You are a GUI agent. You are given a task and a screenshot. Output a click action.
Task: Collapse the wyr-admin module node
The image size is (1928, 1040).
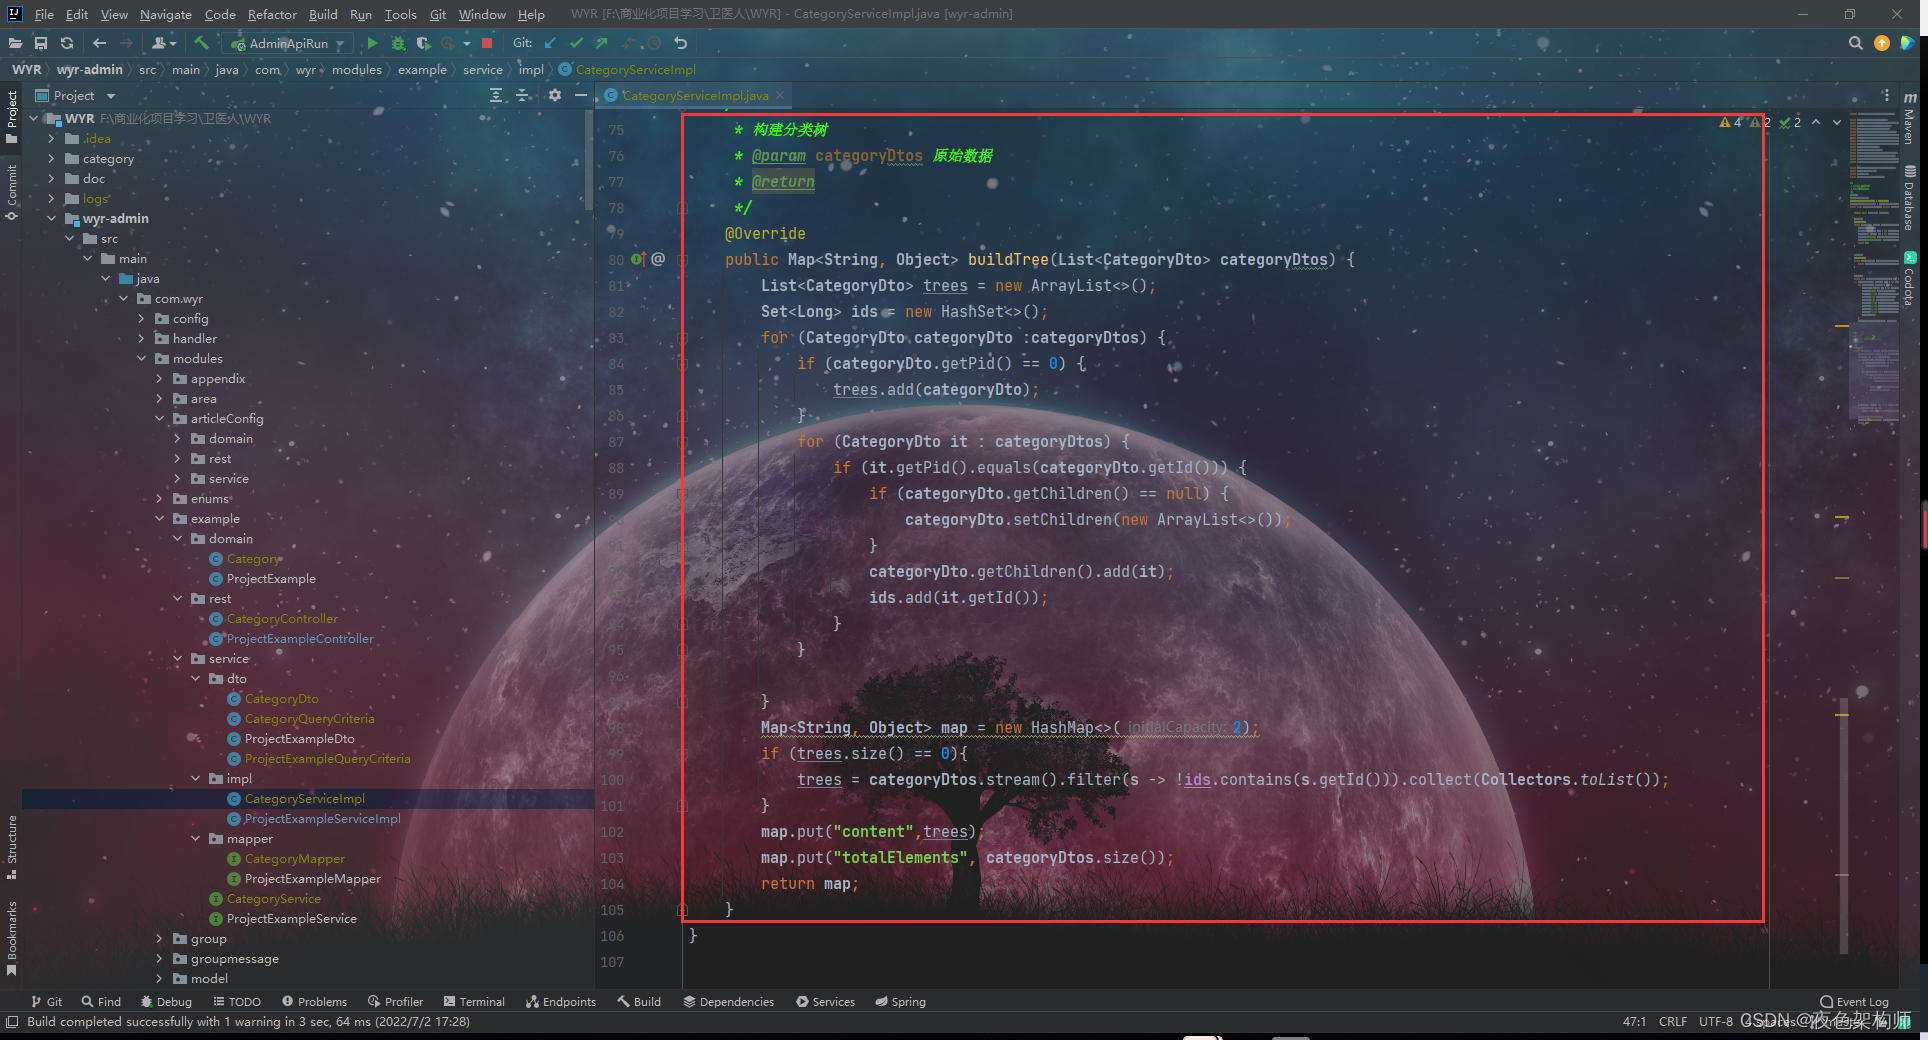pos(52,219)
